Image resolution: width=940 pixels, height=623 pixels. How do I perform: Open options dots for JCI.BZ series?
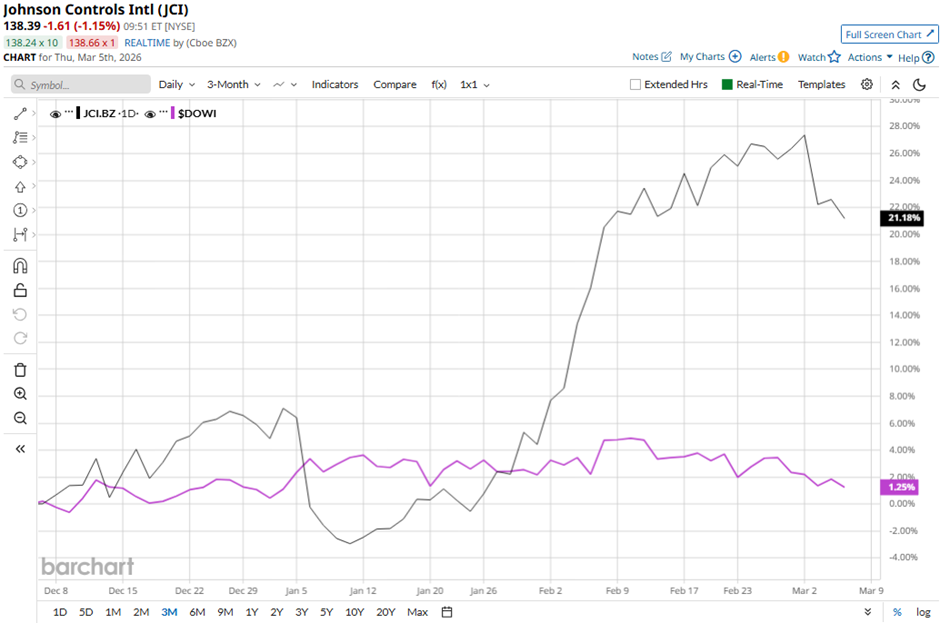tap(69, 112)
